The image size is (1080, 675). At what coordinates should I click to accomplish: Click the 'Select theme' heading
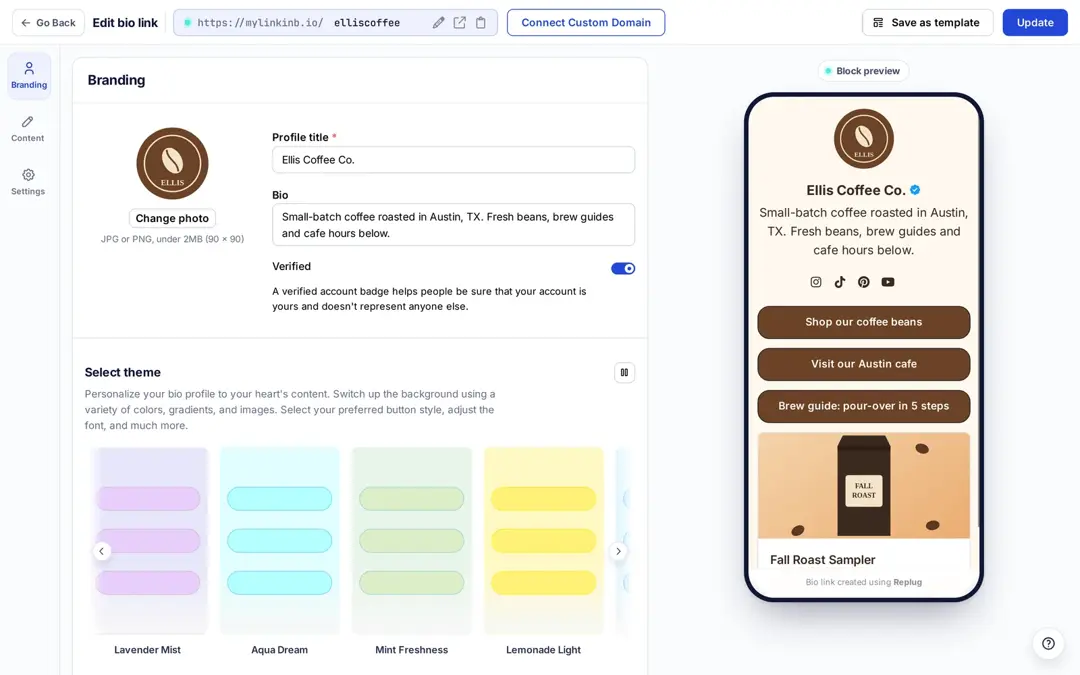point(123,373)
